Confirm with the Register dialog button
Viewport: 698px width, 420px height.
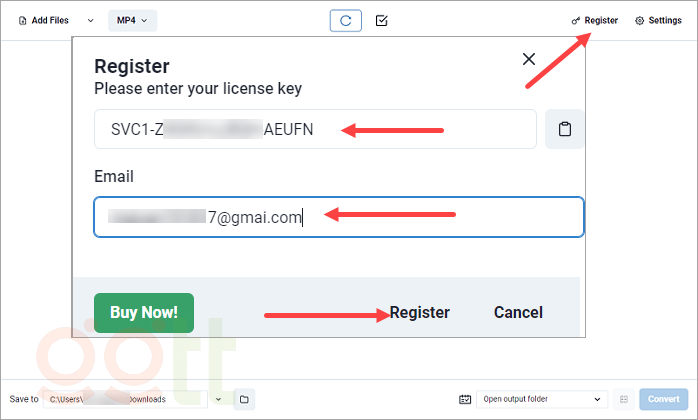419,312
